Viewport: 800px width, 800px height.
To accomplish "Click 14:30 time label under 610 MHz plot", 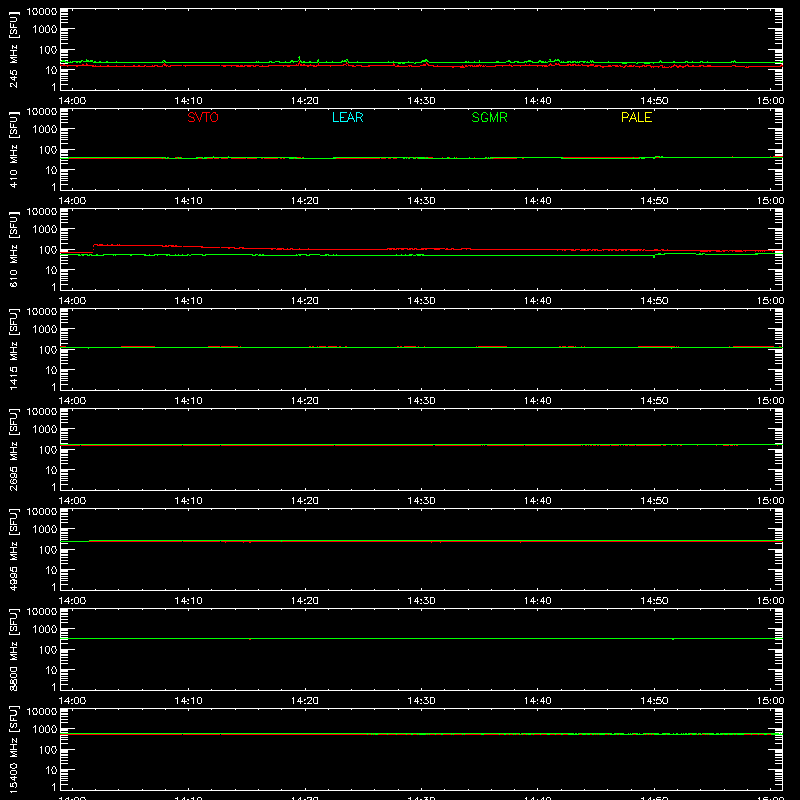I will [x=421, y=301].
